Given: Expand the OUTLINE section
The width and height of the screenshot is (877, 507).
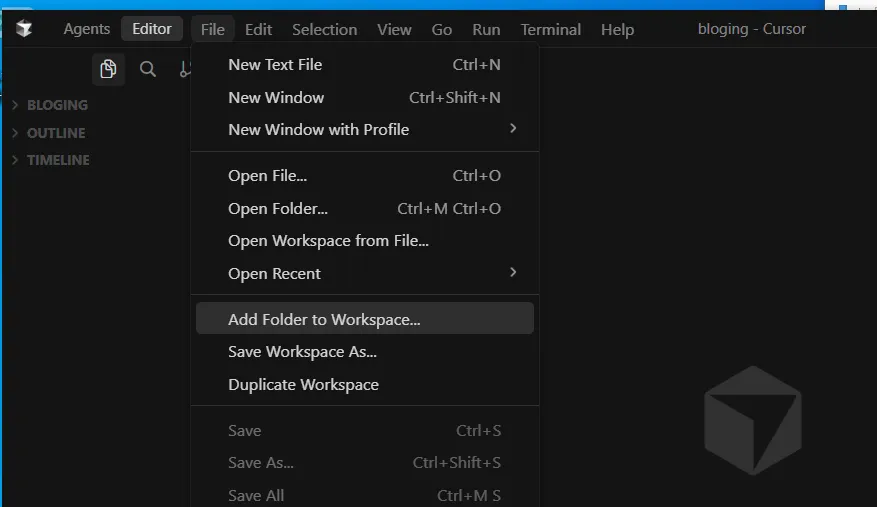Looking at the screenshot, I should (x=55, y=133).
